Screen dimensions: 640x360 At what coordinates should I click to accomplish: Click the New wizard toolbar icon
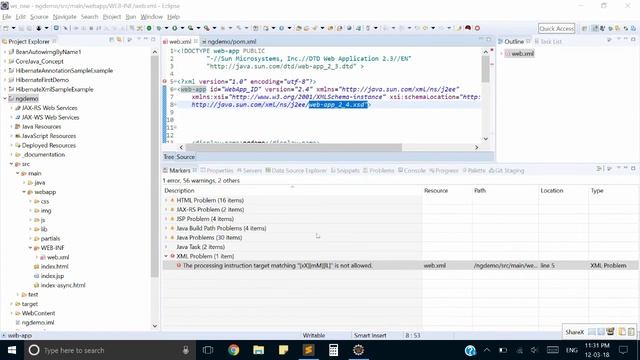6,28
